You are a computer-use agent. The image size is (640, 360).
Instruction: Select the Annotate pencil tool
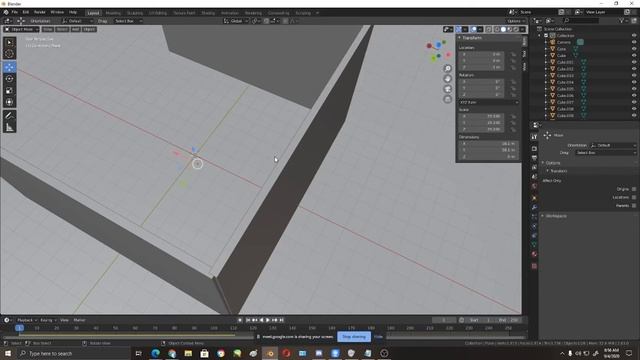(x=9, y=116)
